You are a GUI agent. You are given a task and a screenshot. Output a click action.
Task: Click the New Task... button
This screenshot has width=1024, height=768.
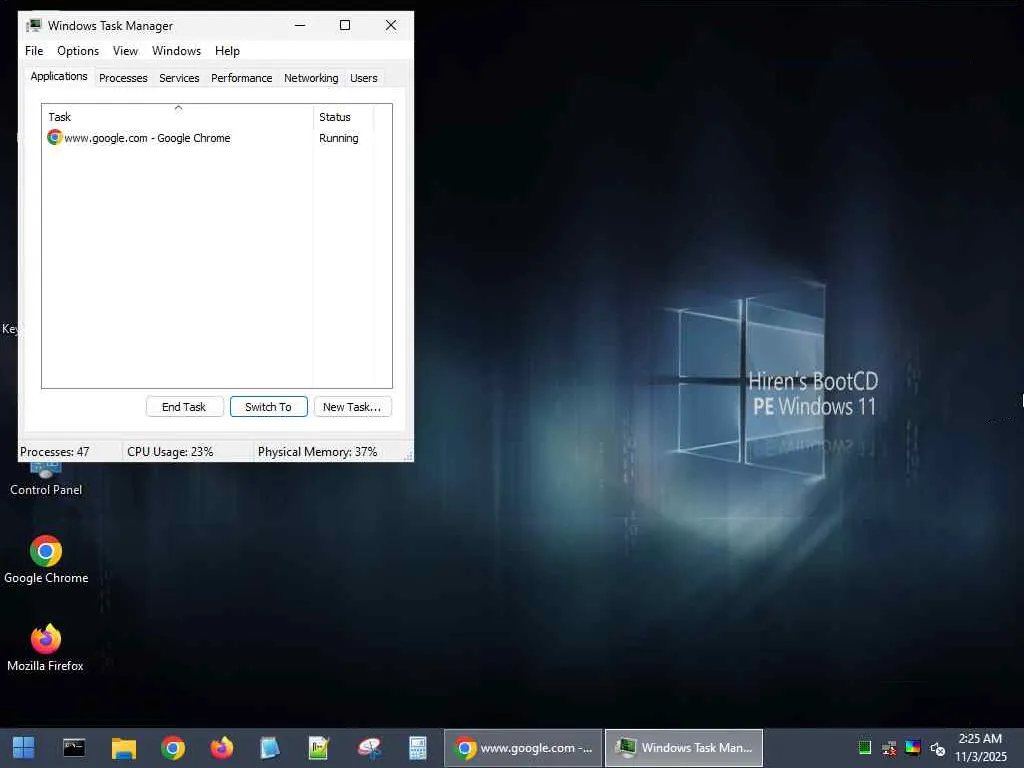click(x=352, y=407)
